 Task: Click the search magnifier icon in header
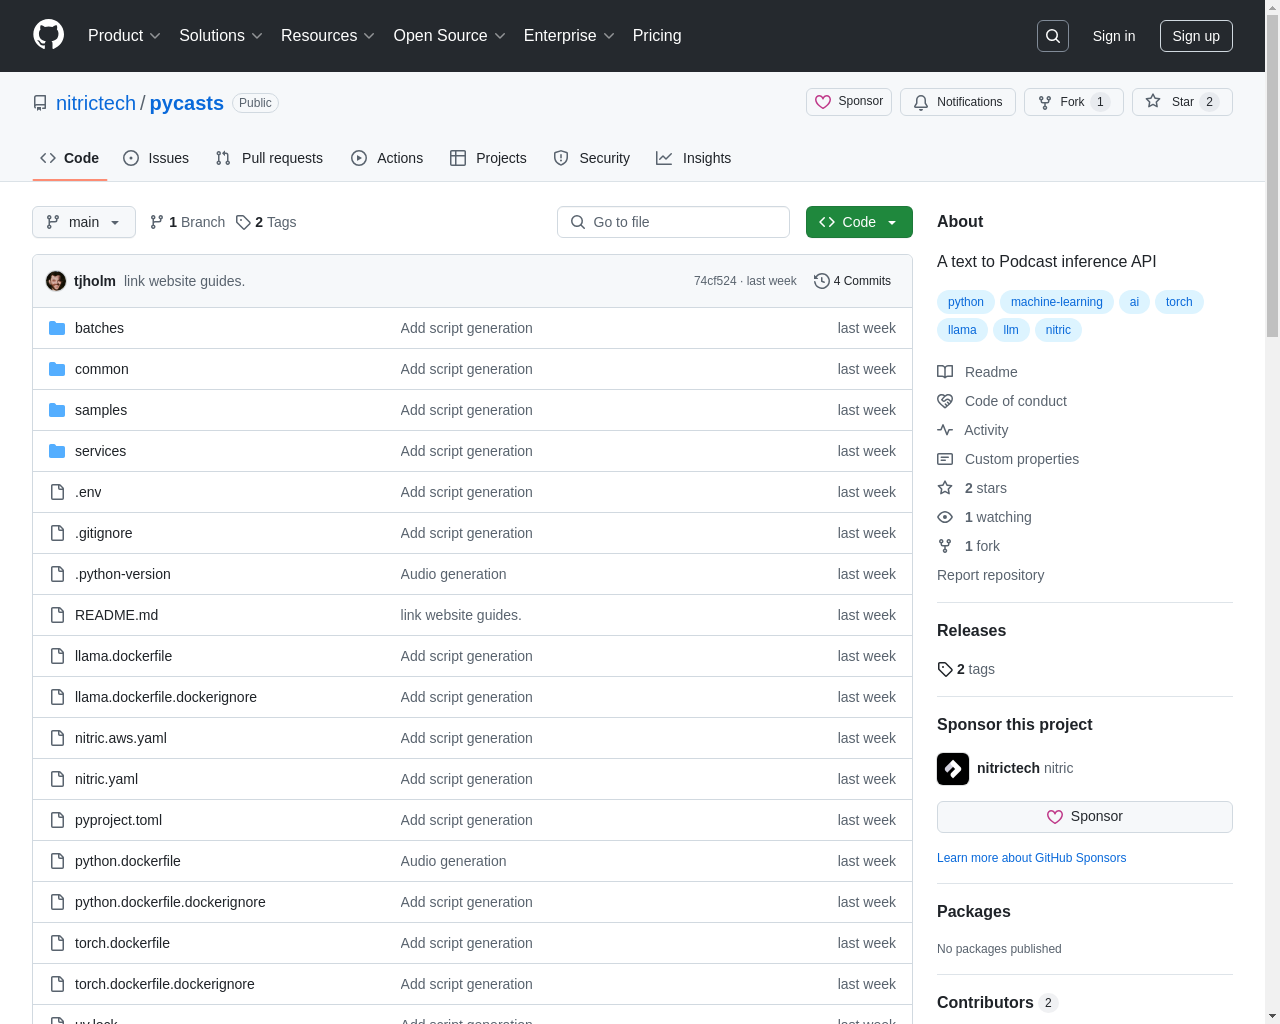[x=1053, y=36]
